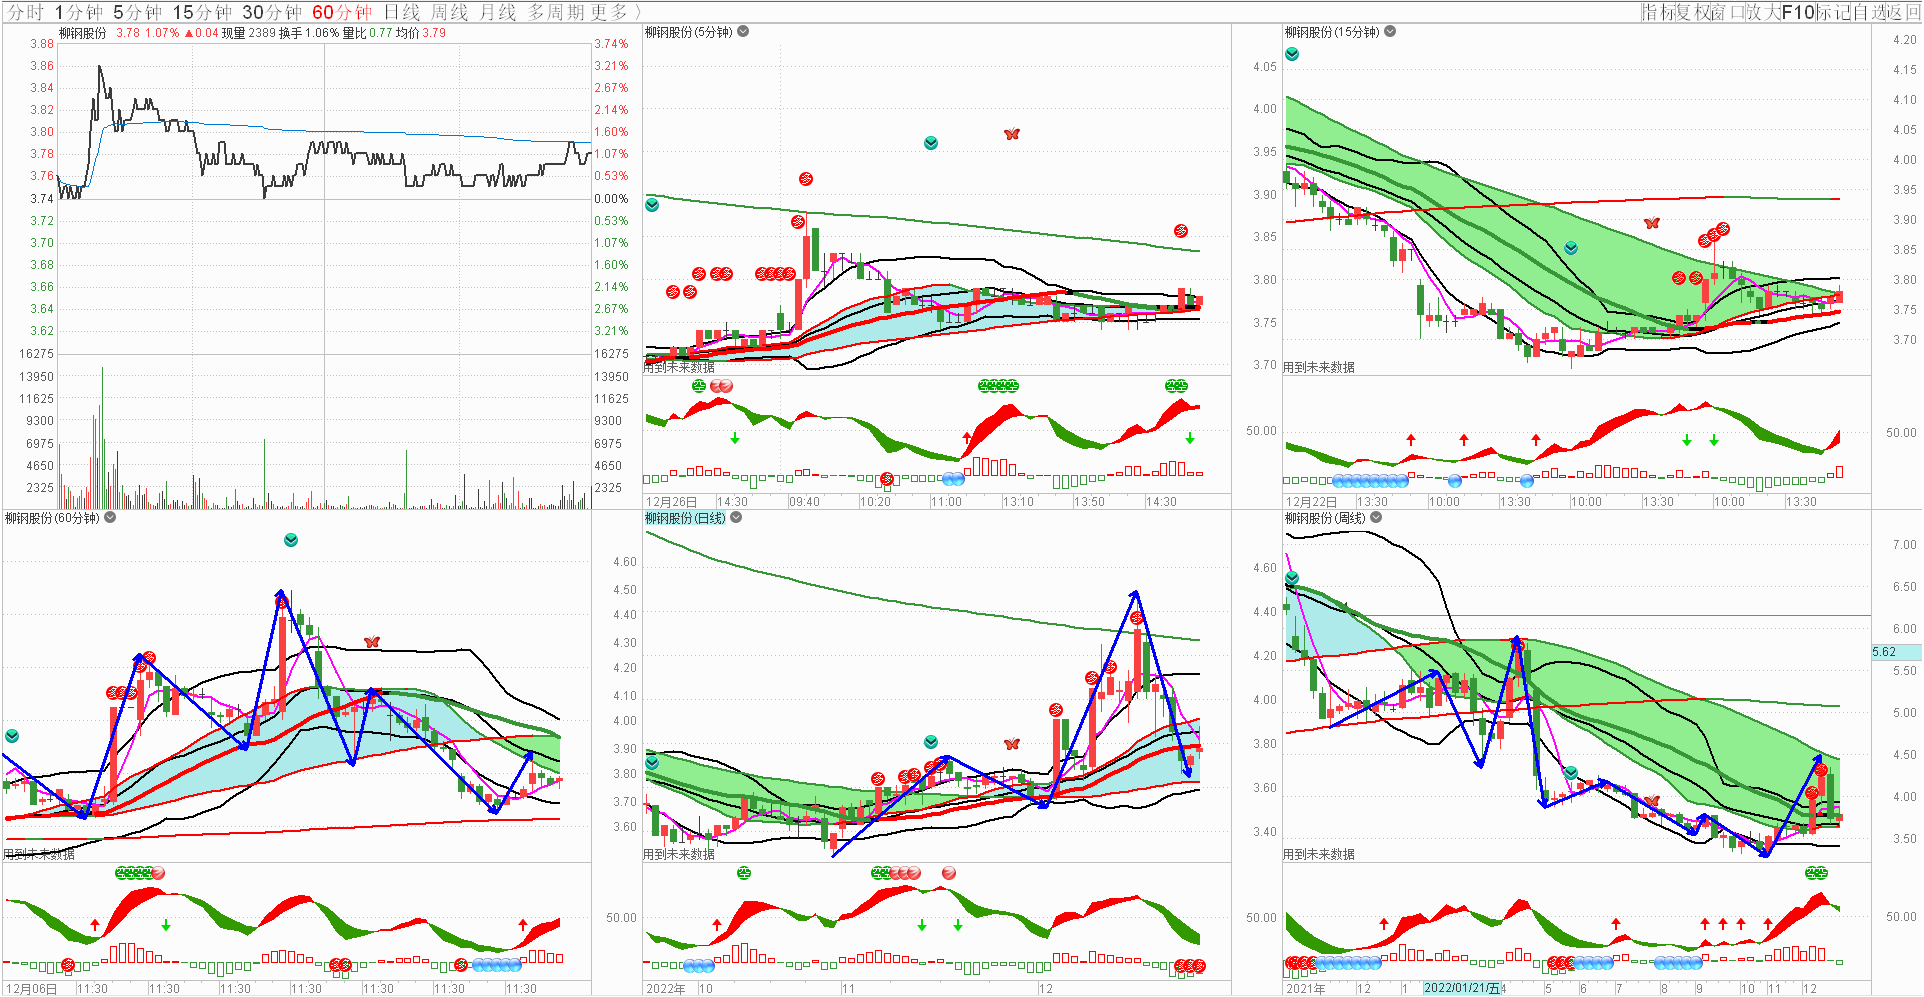Viewport: 1924px width, 997px height.
Task: Click red signal circle atop 60分钟 highest peak
Action: (283, 601)
